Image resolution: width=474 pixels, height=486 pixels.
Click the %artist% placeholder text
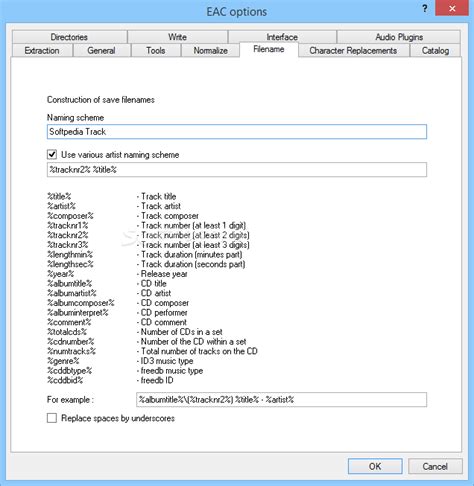pyautogui.click(x=61, y=206)
